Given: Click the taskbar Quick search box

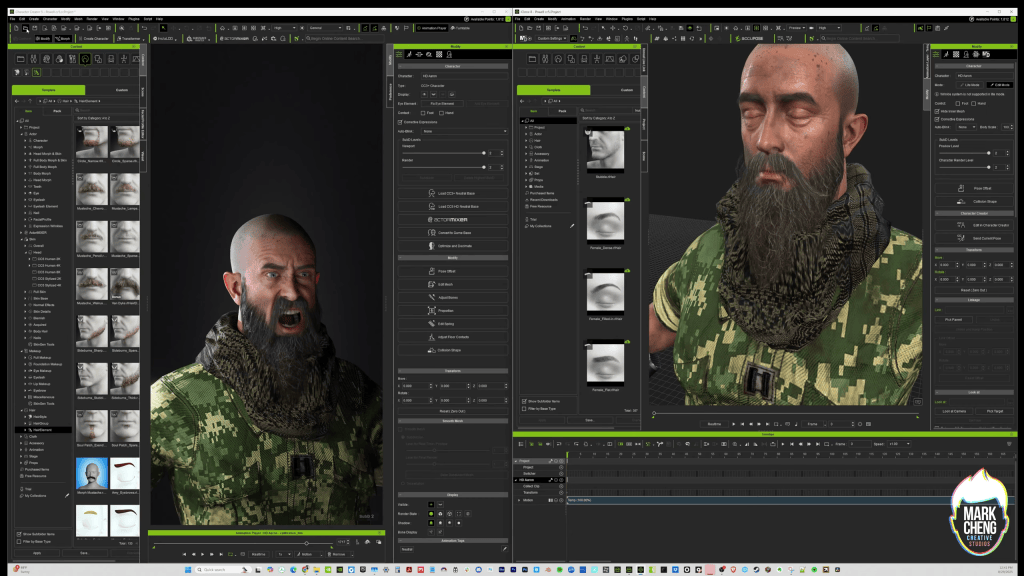Looking at the screenshot, I should click(222, 570).
